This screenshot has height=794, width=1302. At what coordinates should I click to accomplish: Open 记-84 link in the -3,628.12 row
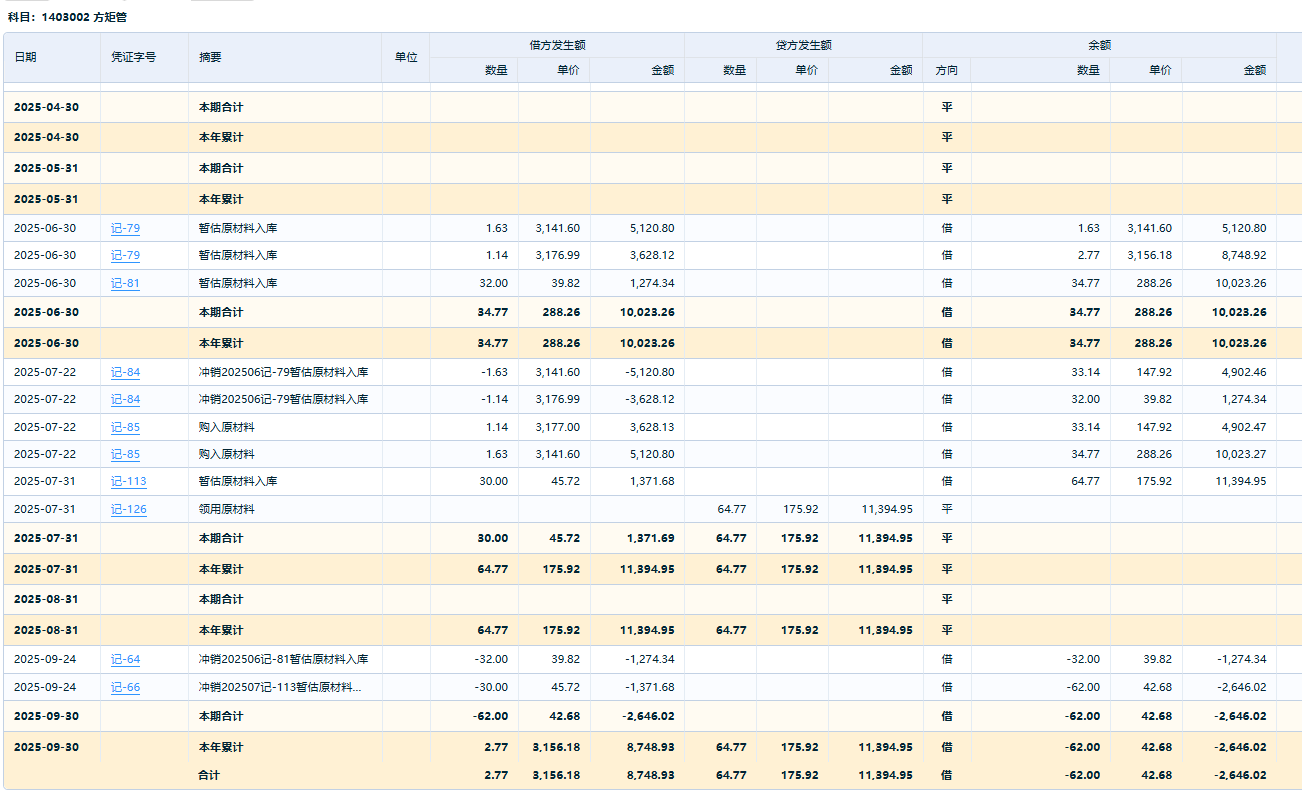pyautogui.click(x=125, y=400)
